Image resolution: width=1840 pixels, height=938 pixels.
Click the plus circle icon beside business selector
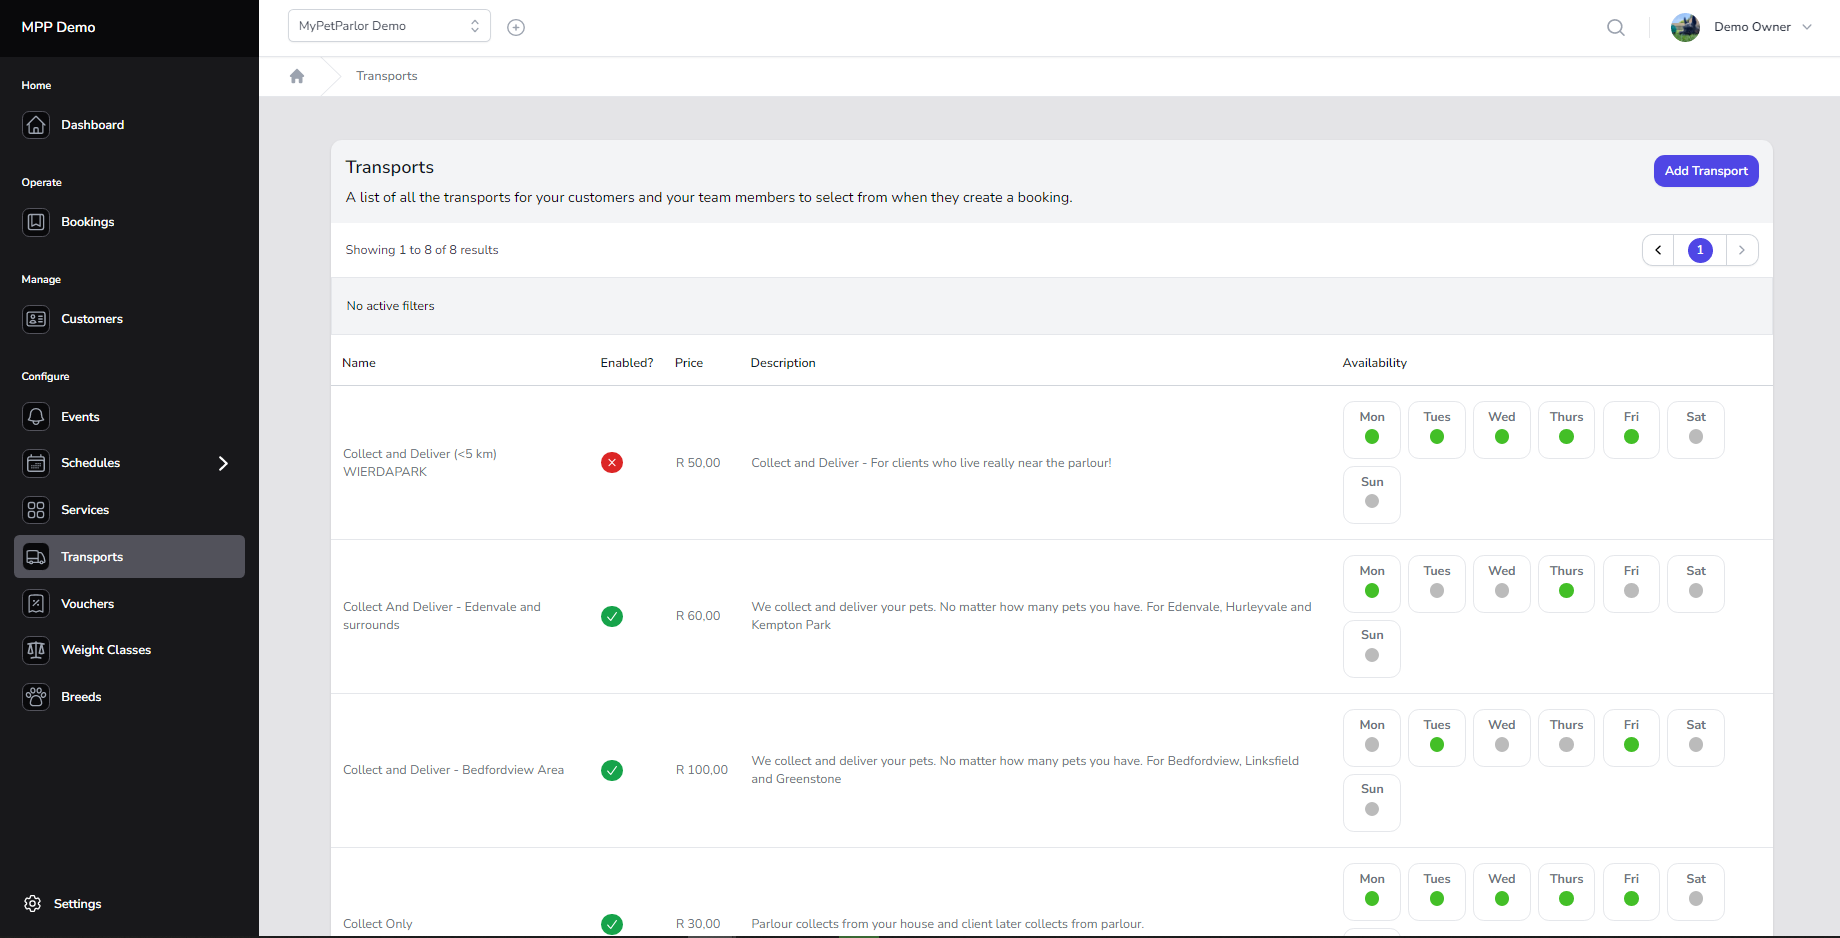[516, 27]
